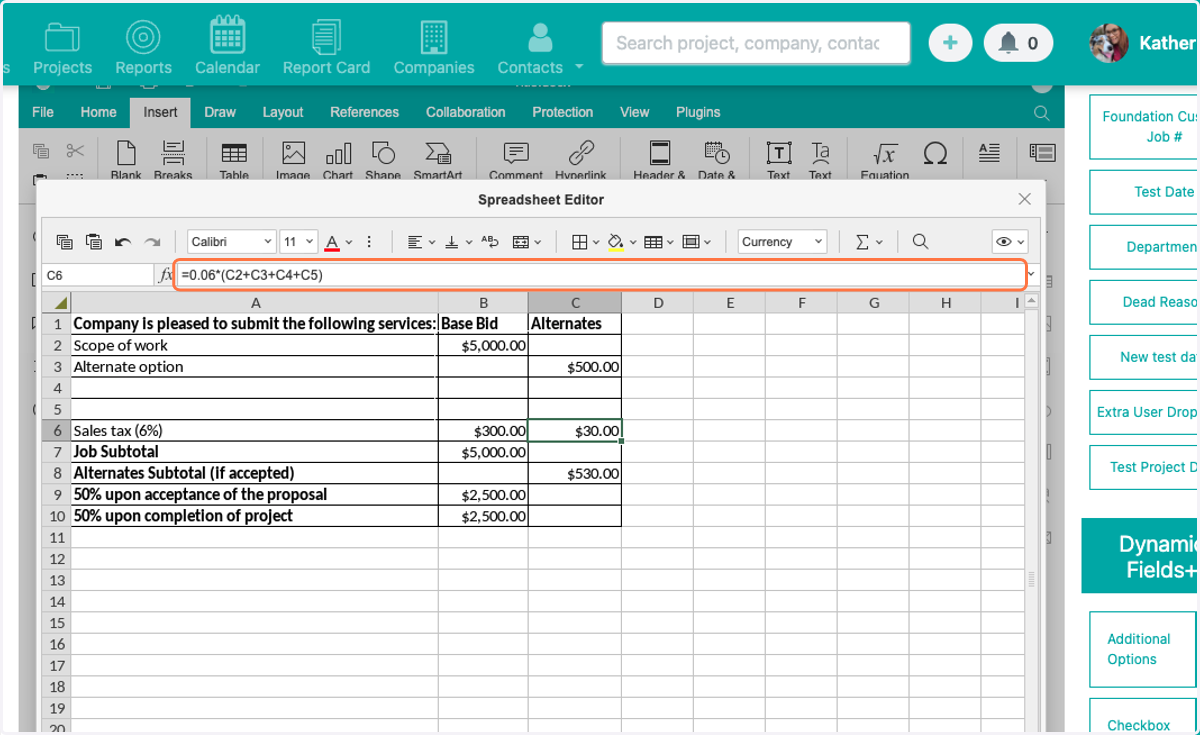The width and height of the screenshot is (1200, 735).
Task: Switch to the Layout tab
Action: [283, 112]
